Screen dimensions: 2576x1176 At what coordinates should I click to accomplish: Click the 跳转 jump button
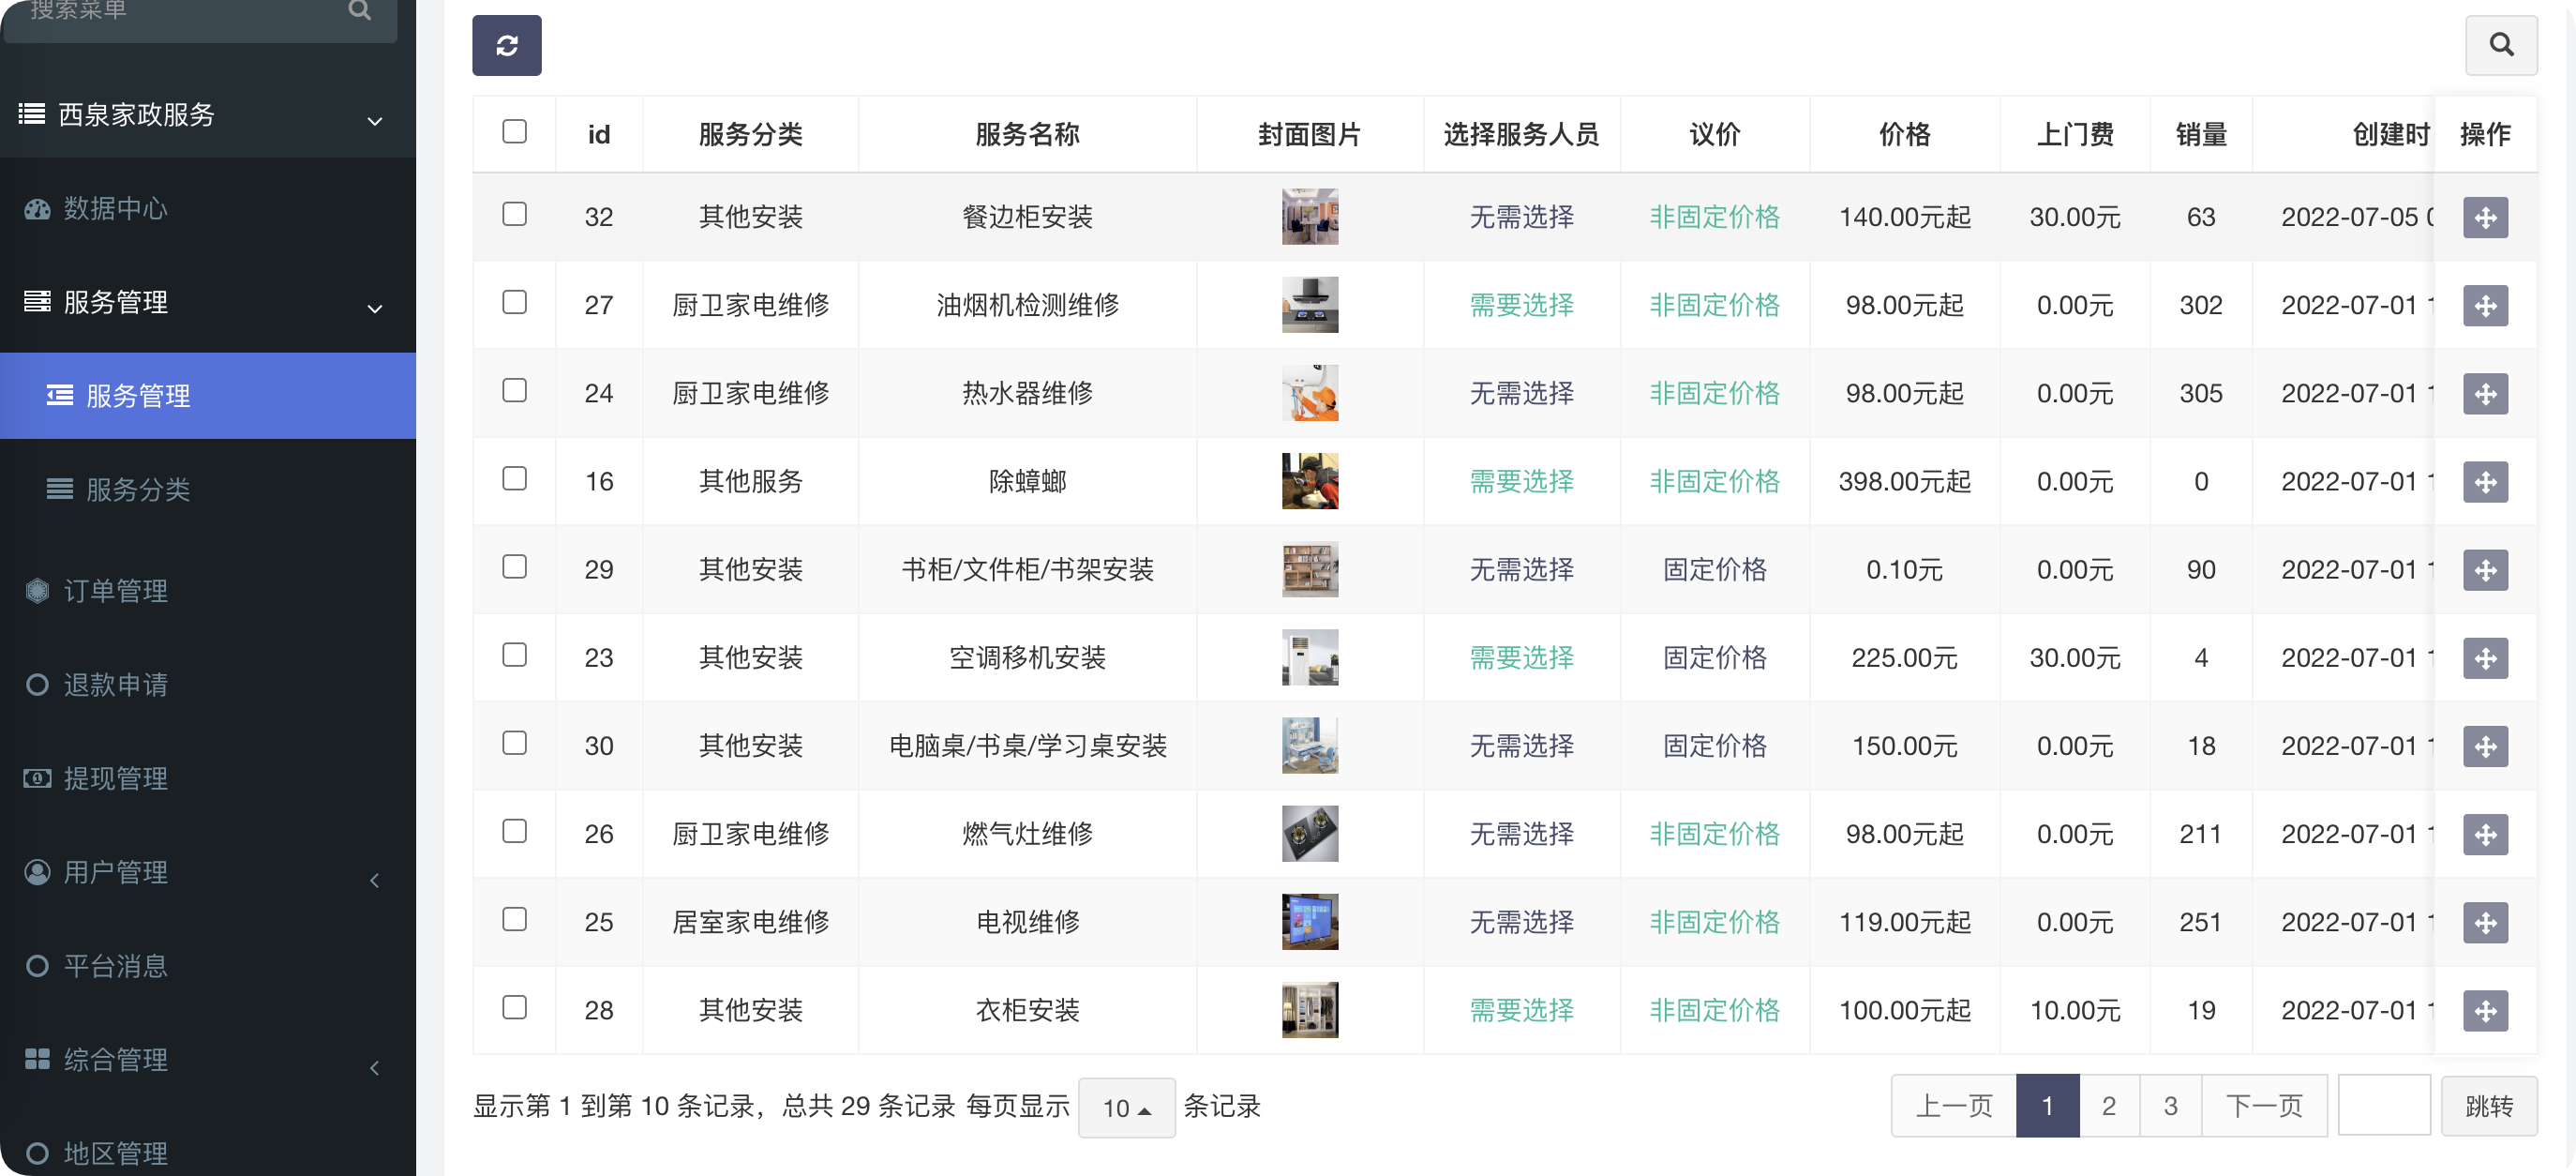tap(2488, 1106)
